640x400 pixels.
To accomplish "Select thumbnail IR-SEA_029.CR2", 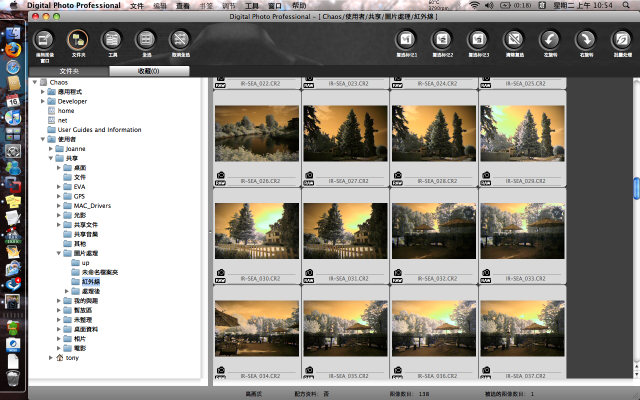I will pos(522,133).
